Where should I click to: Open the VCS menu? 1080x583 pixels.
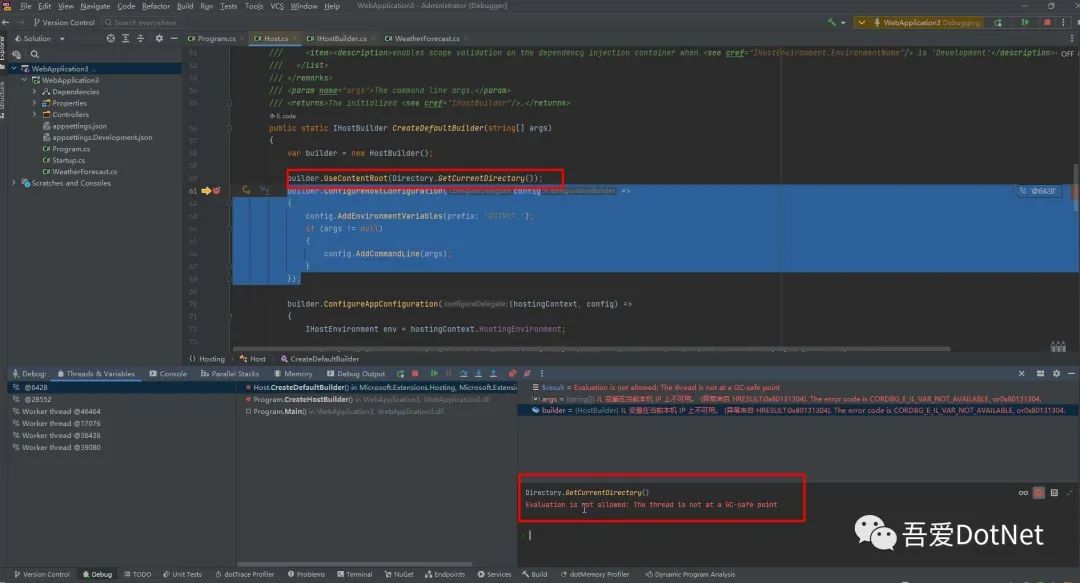click(276, 6)
